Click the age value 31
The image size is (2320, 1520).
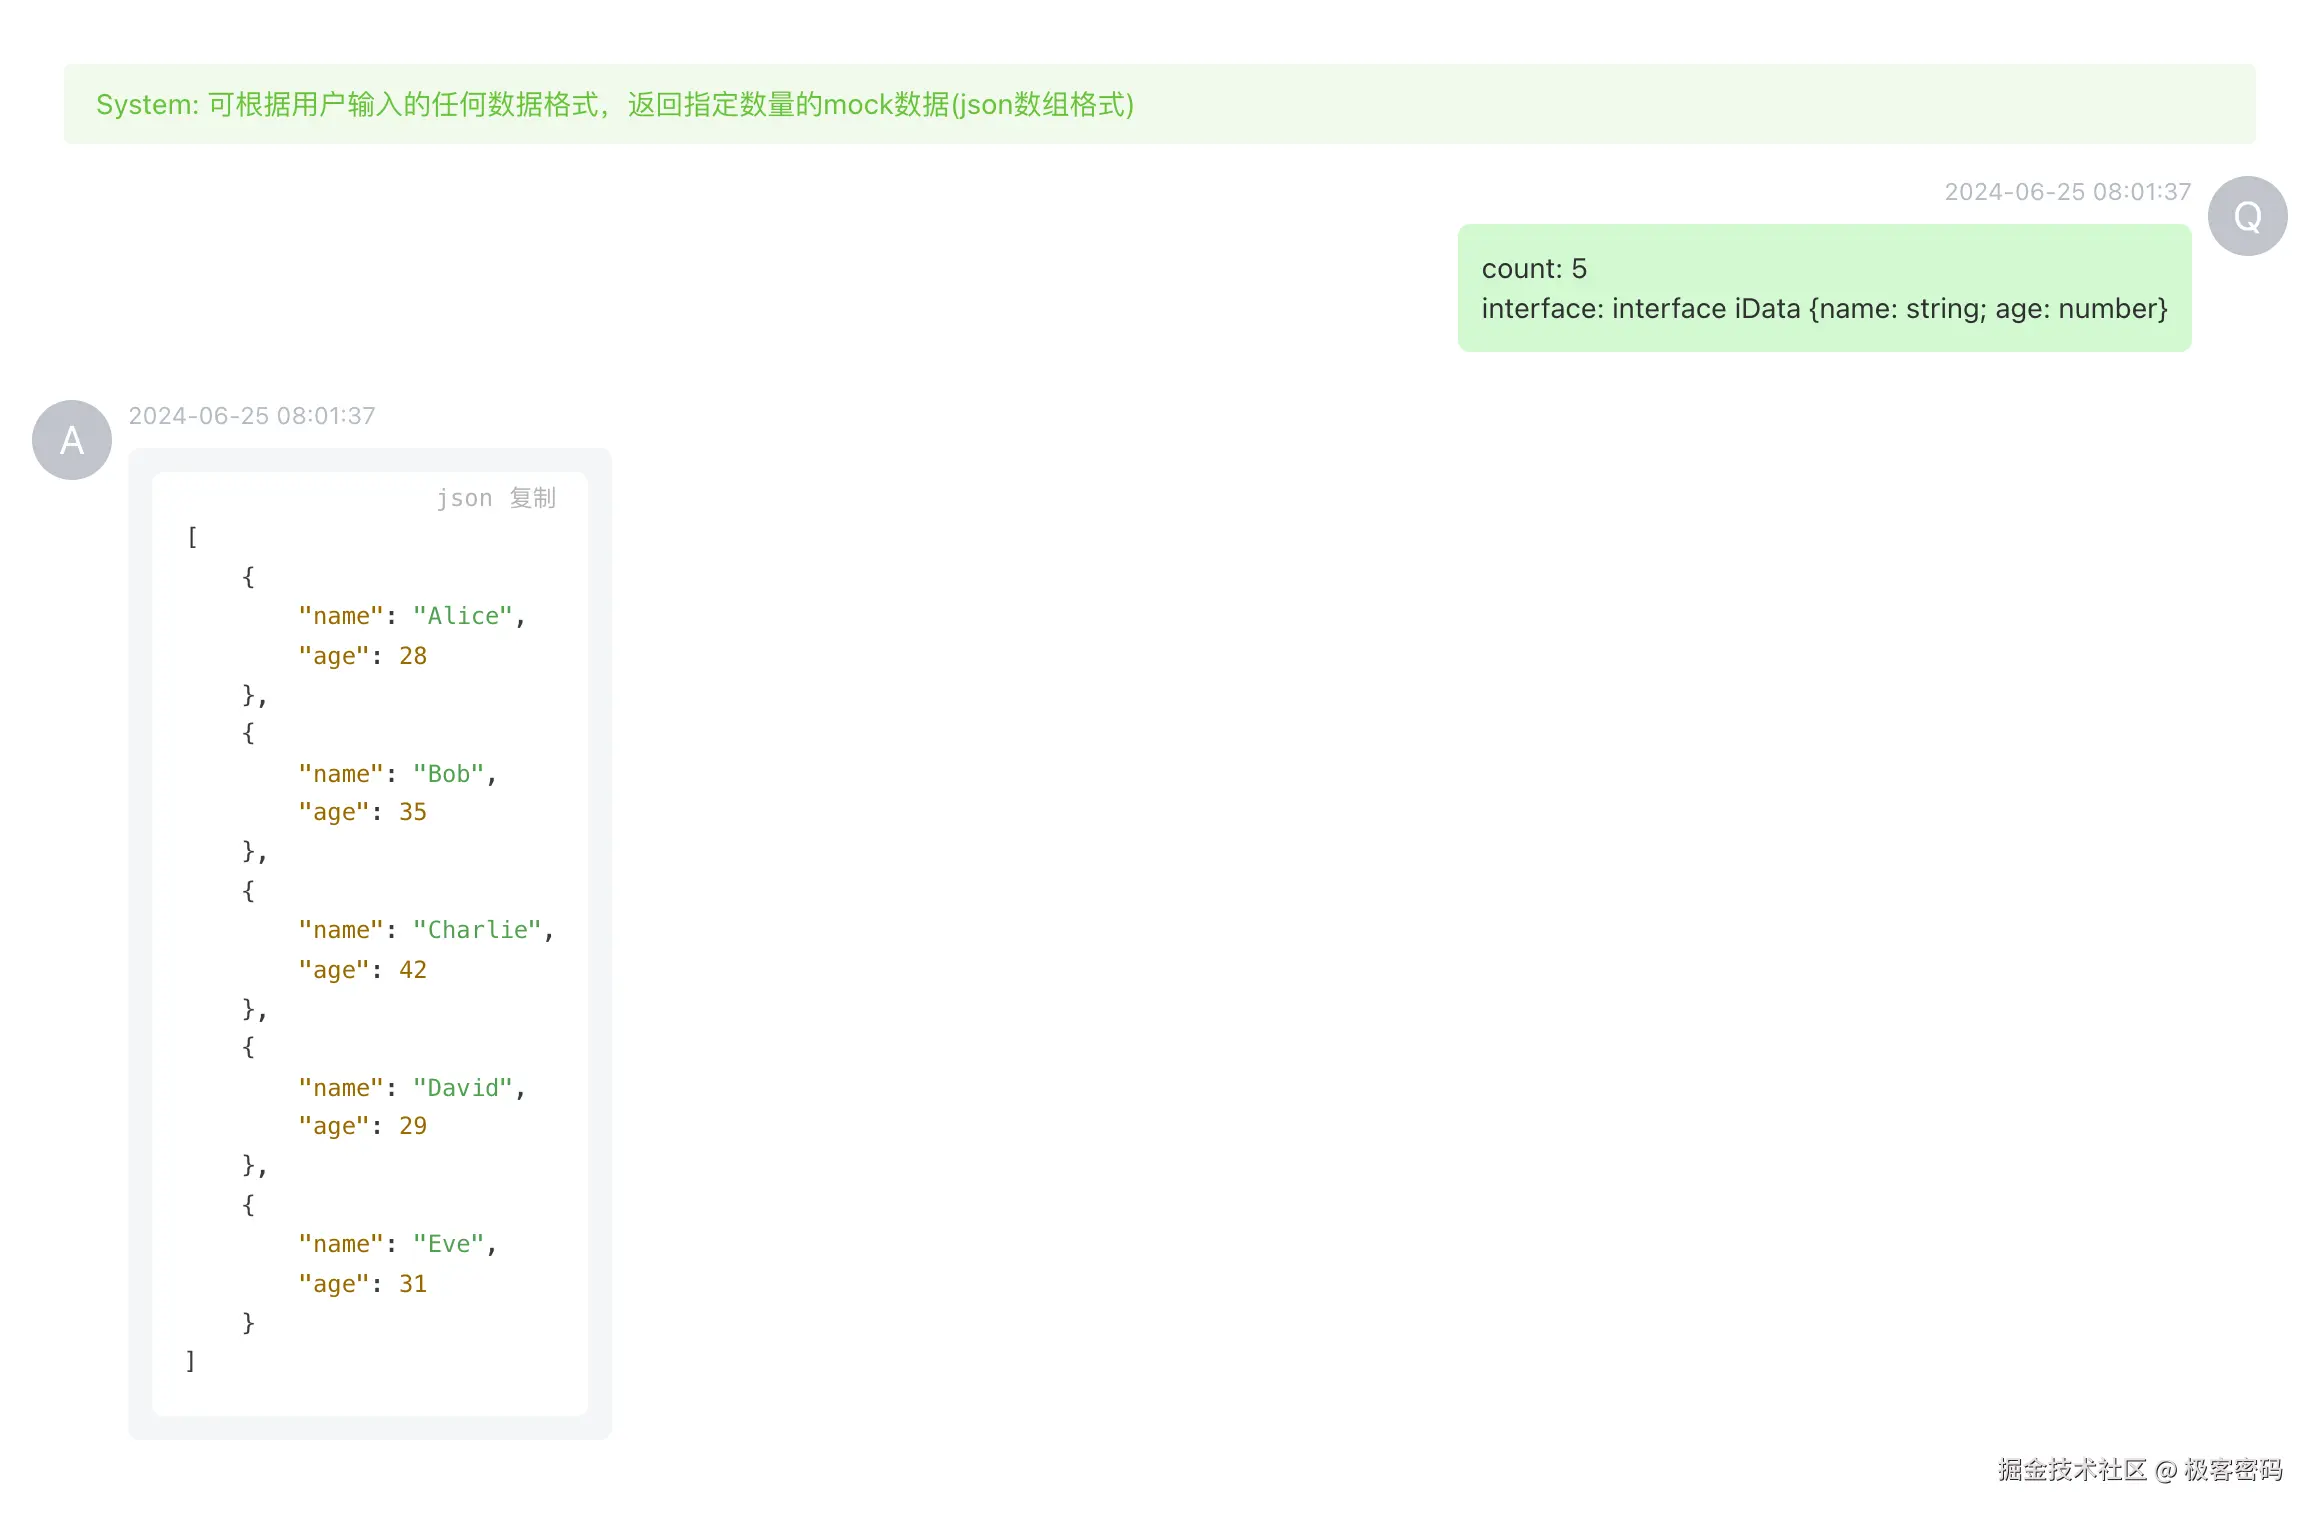tap(413, 1284)
